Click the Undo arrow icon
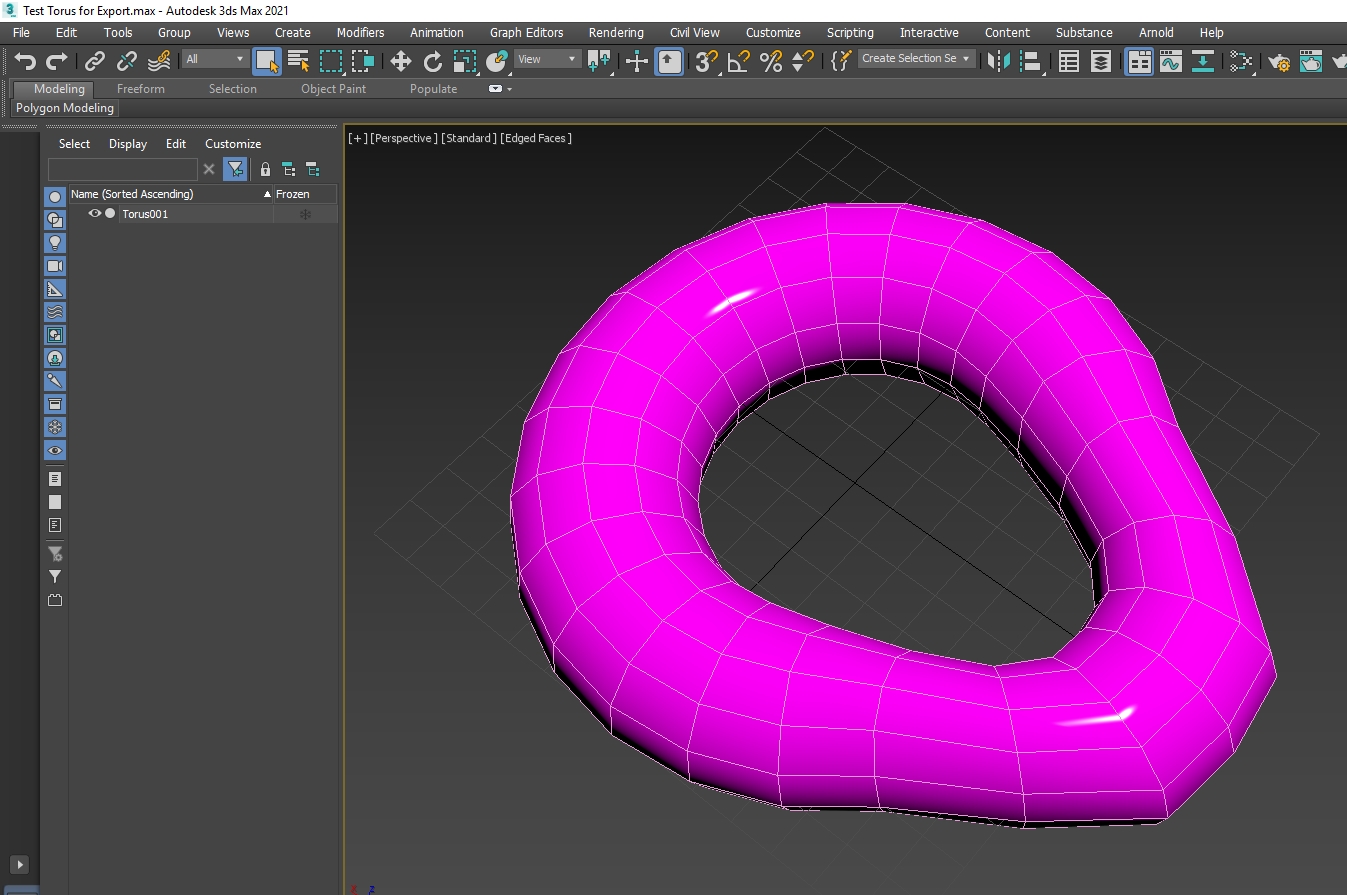This screenshot has width=1347, height=895. (25, 61)
